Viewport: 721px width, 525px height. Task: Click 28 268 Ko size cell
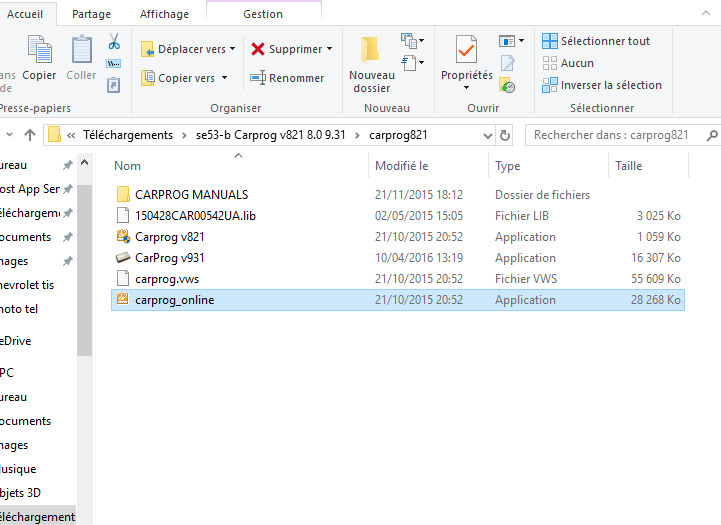coord(655,300)
